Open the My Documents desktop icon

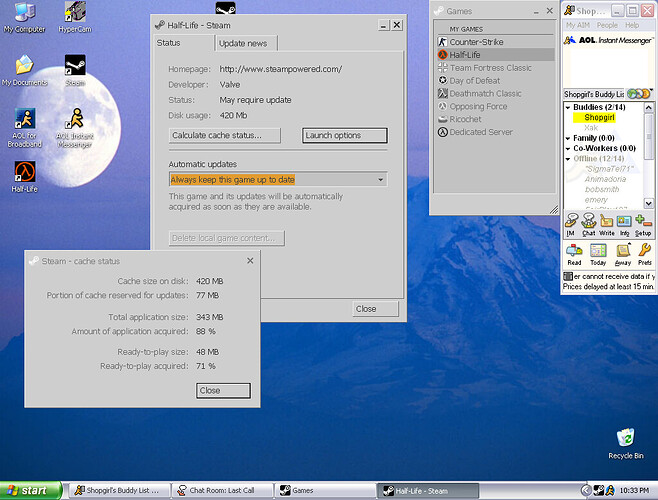[24, 70]
